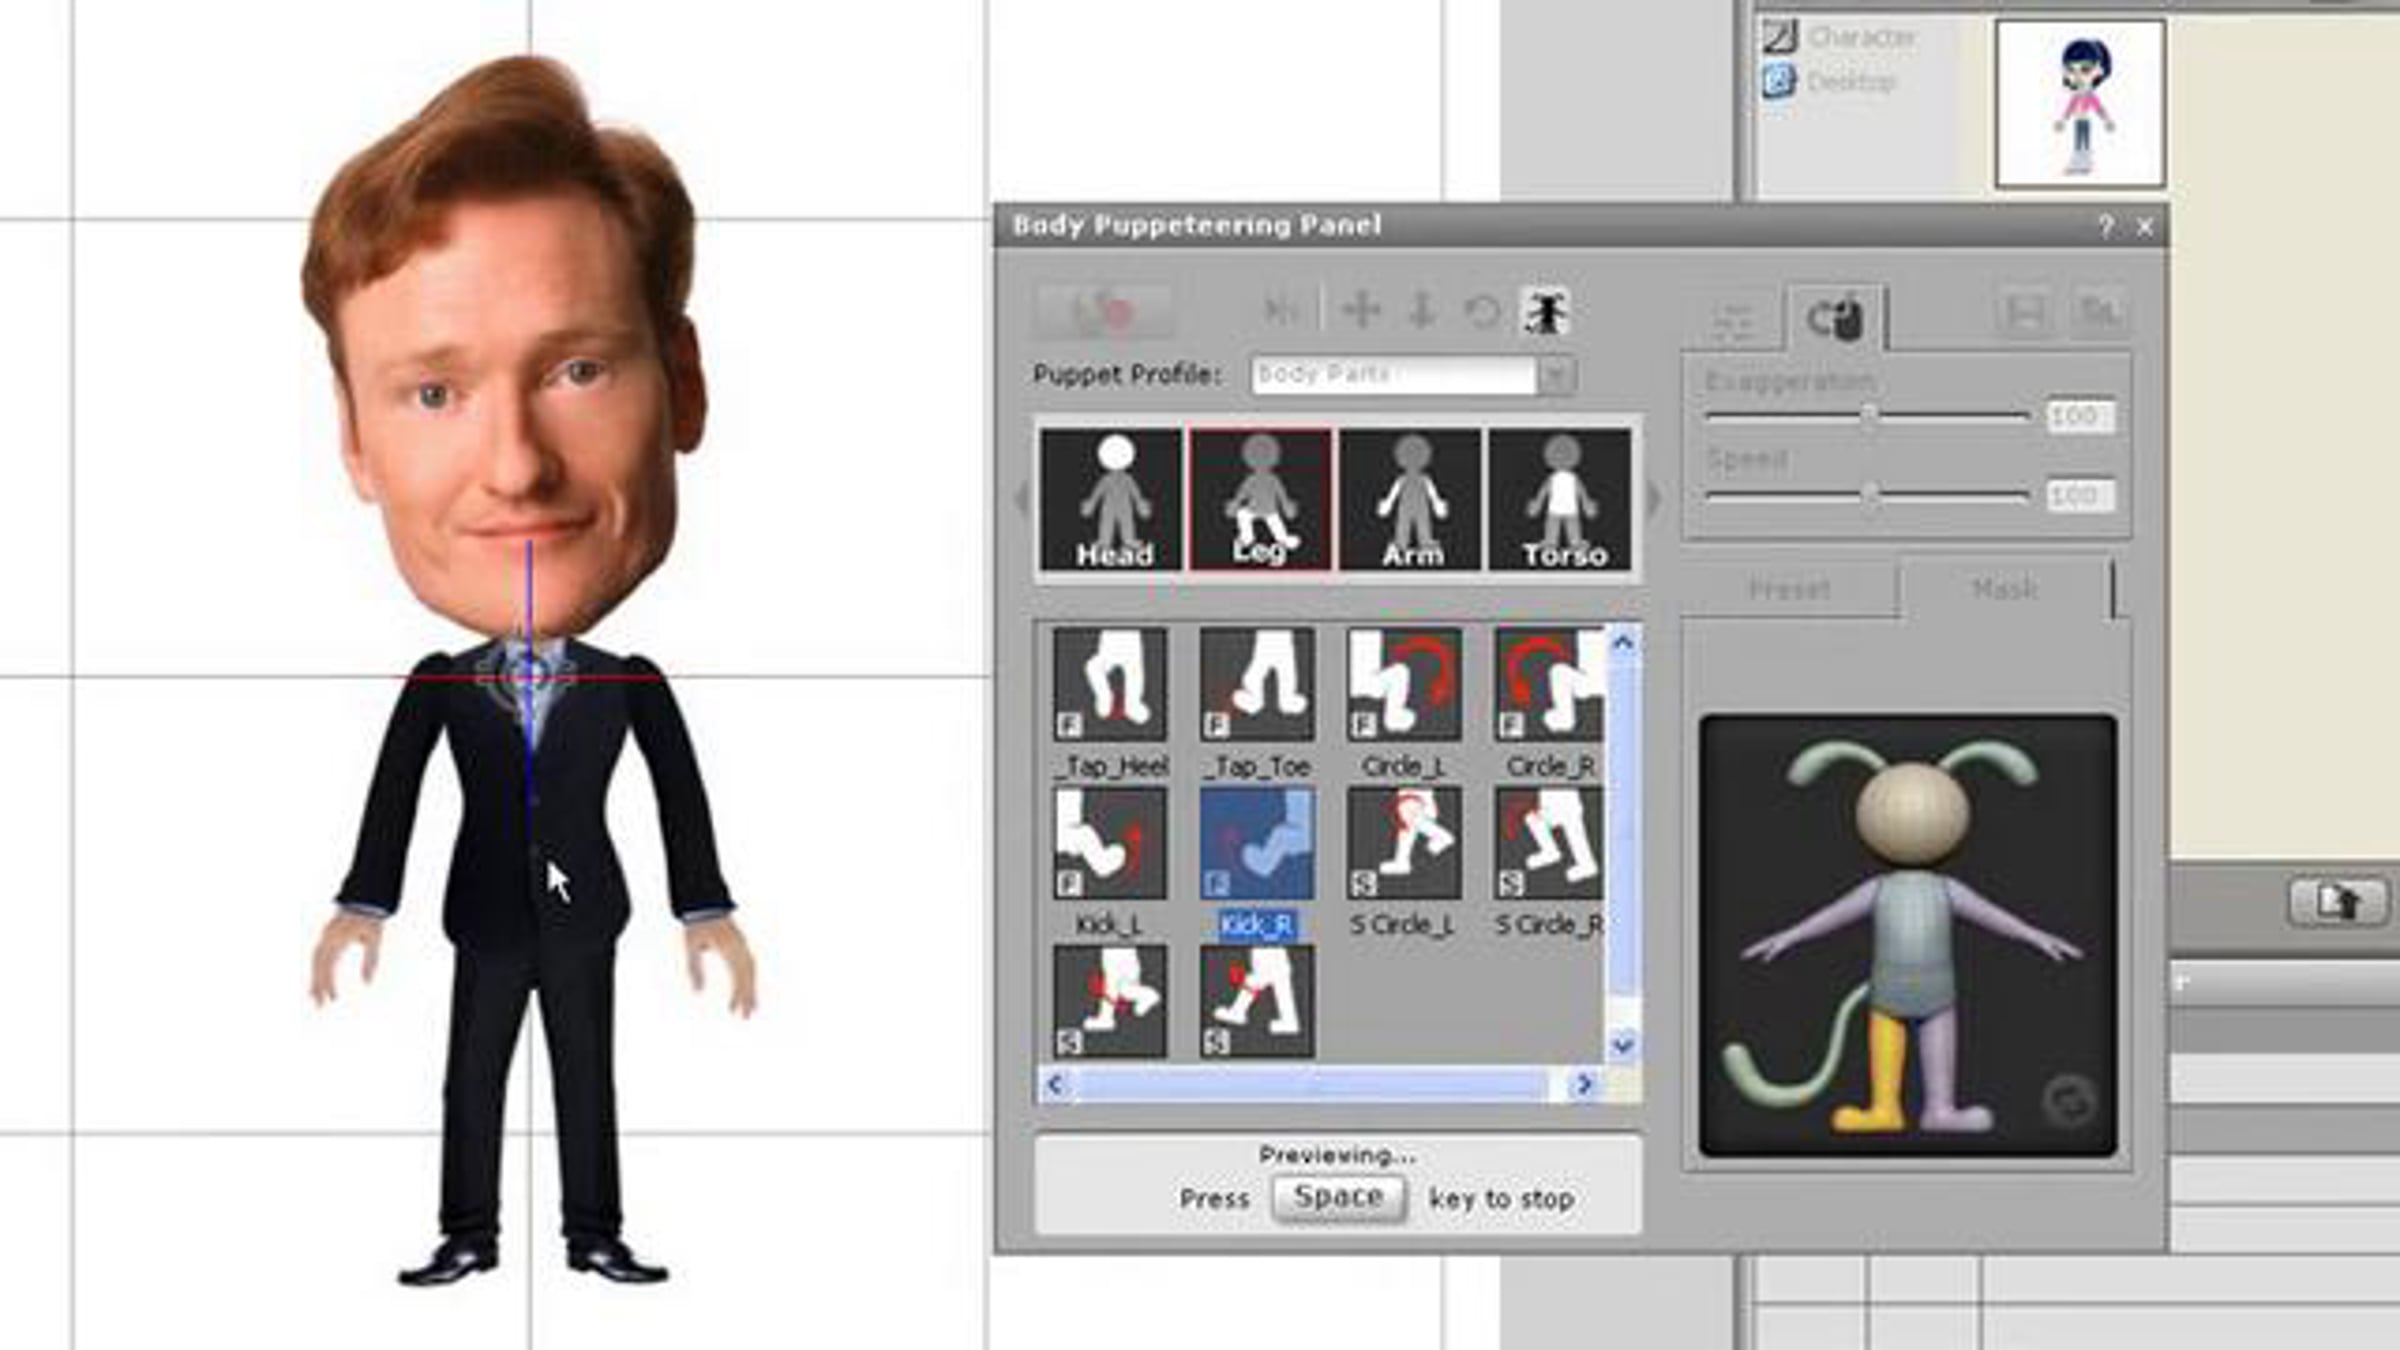
Task: Select the Arm body part icon
Action: click(x=1410, y=500)
